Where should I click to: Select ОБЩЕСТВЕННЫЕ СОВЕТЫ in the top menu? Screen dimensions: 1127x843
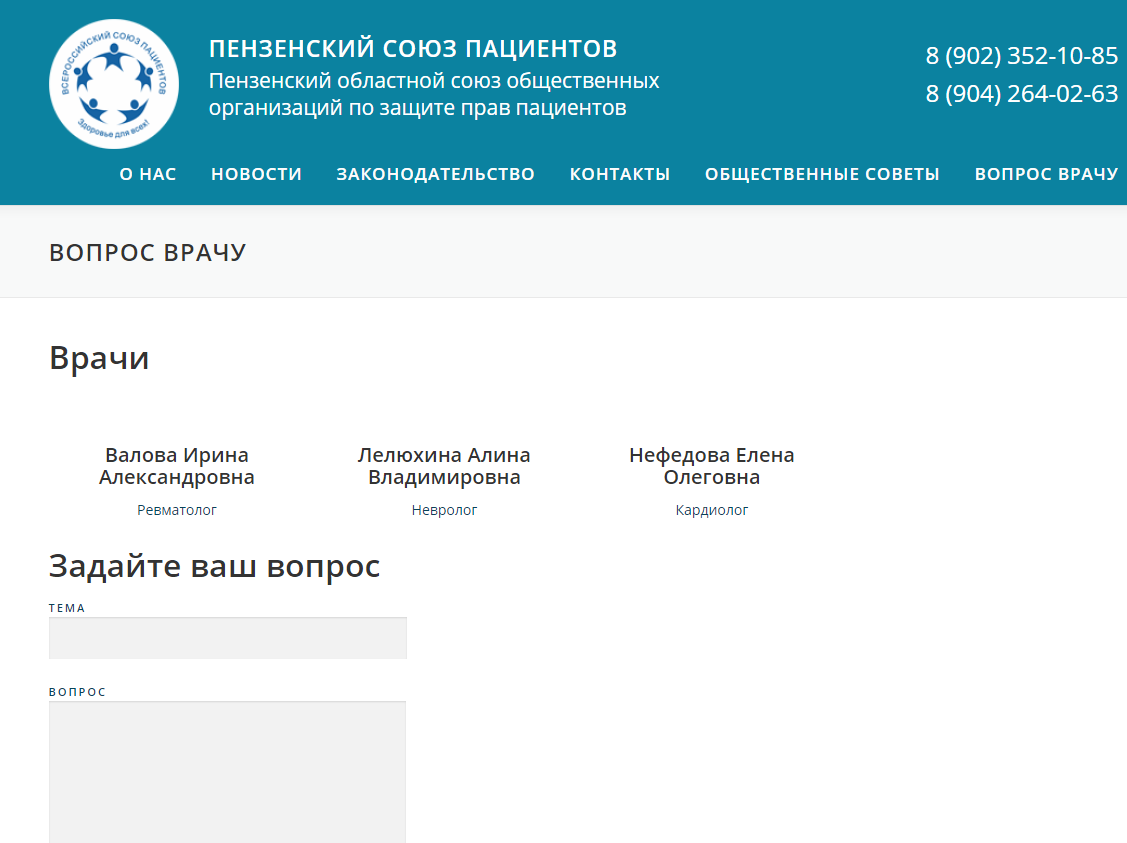822,174
